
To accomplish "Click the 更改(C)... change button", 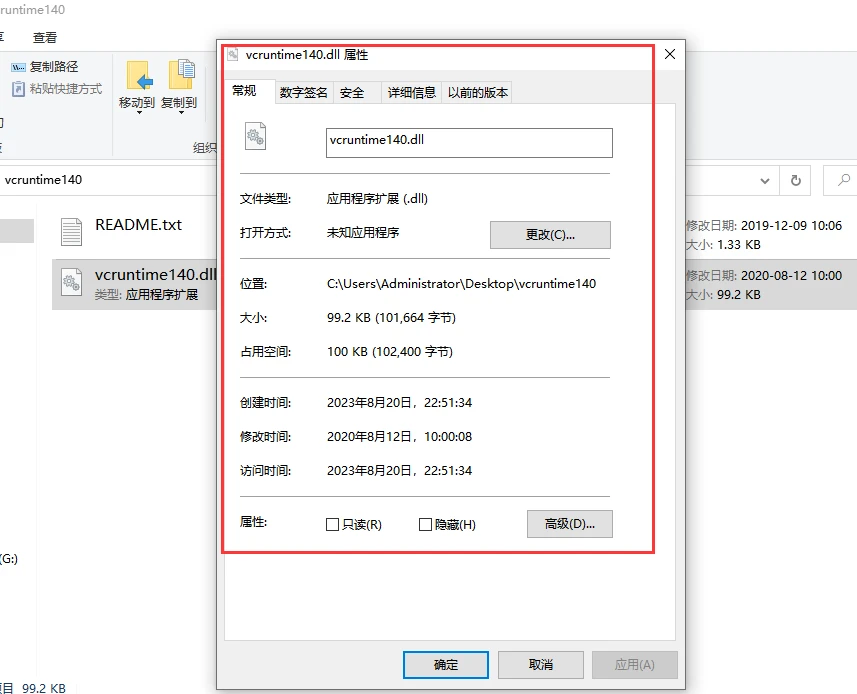I will pyautogui.click(x=550, y=235).
